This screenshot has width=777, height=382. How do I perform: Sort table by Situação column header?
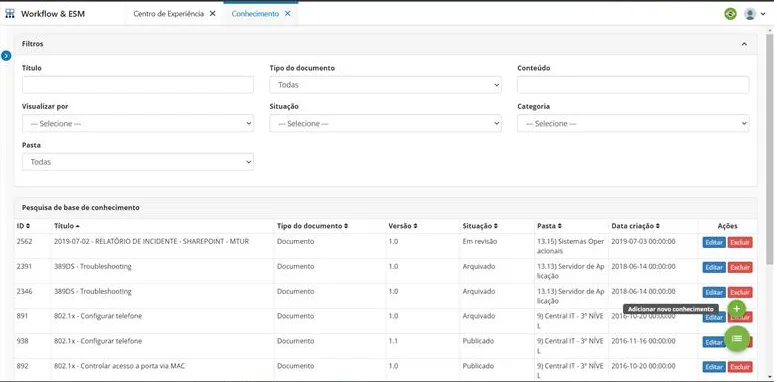480,226
